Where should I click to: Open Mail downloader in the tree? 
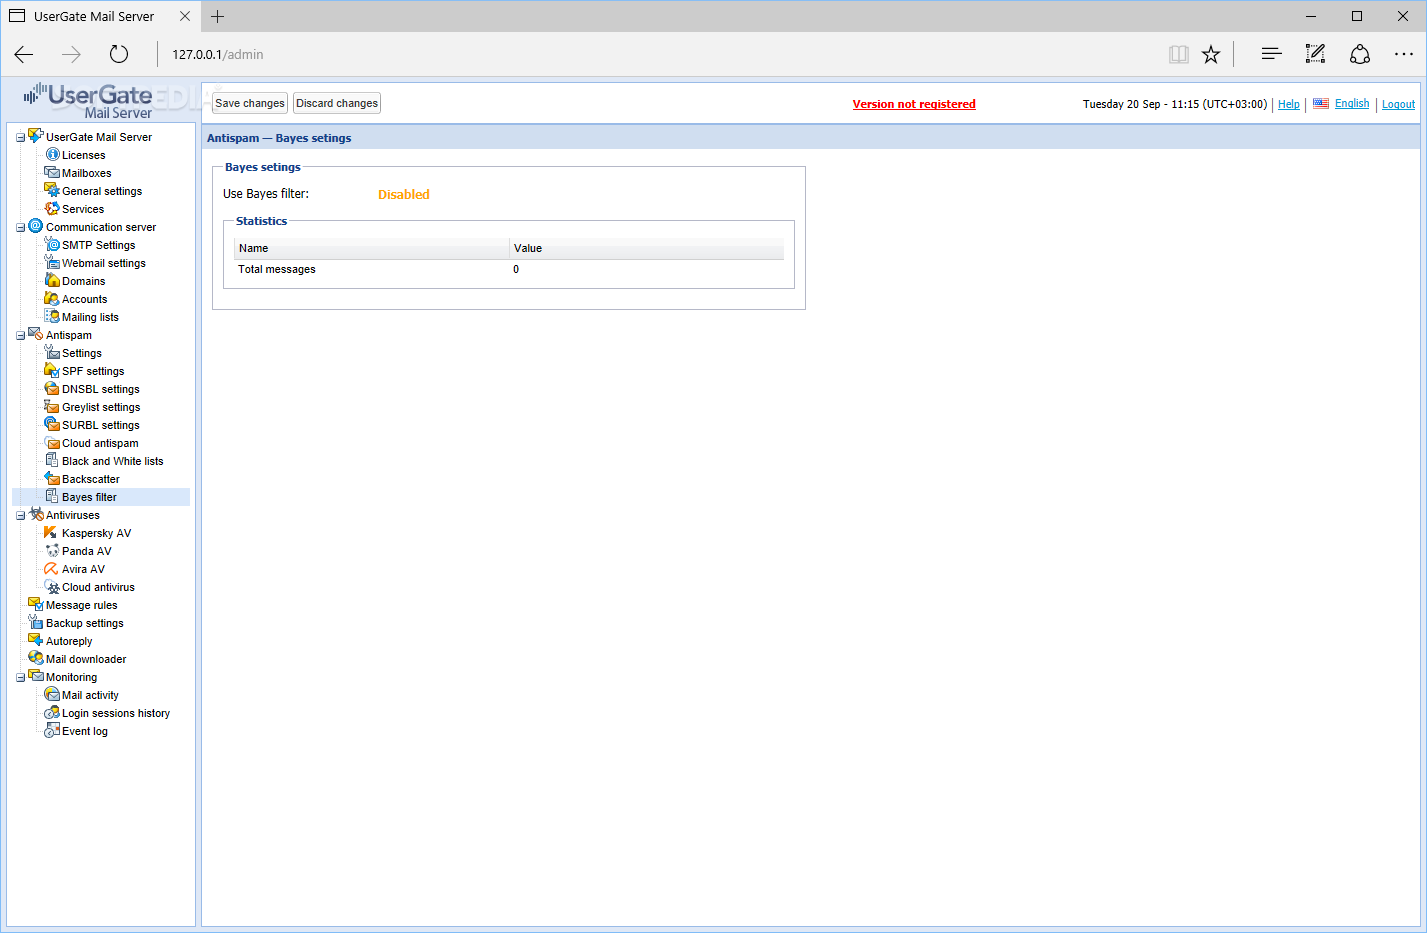86,659
